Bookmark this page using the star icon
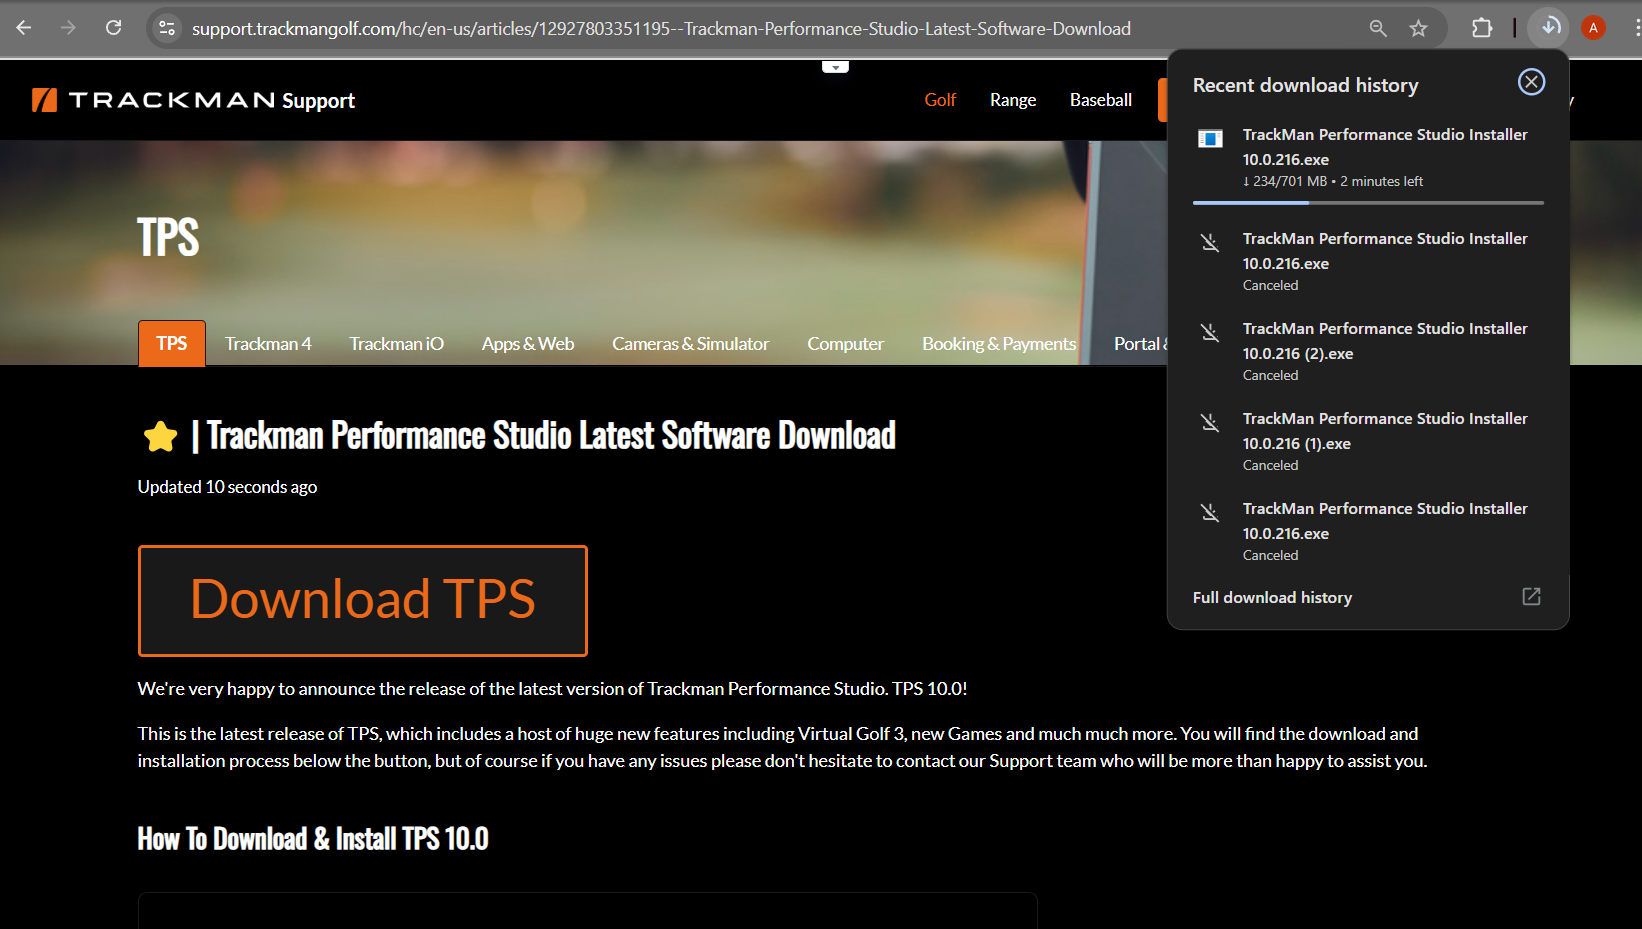Image resolution: width=1642 pixels, height=929 pixels. coord(1418,28)
